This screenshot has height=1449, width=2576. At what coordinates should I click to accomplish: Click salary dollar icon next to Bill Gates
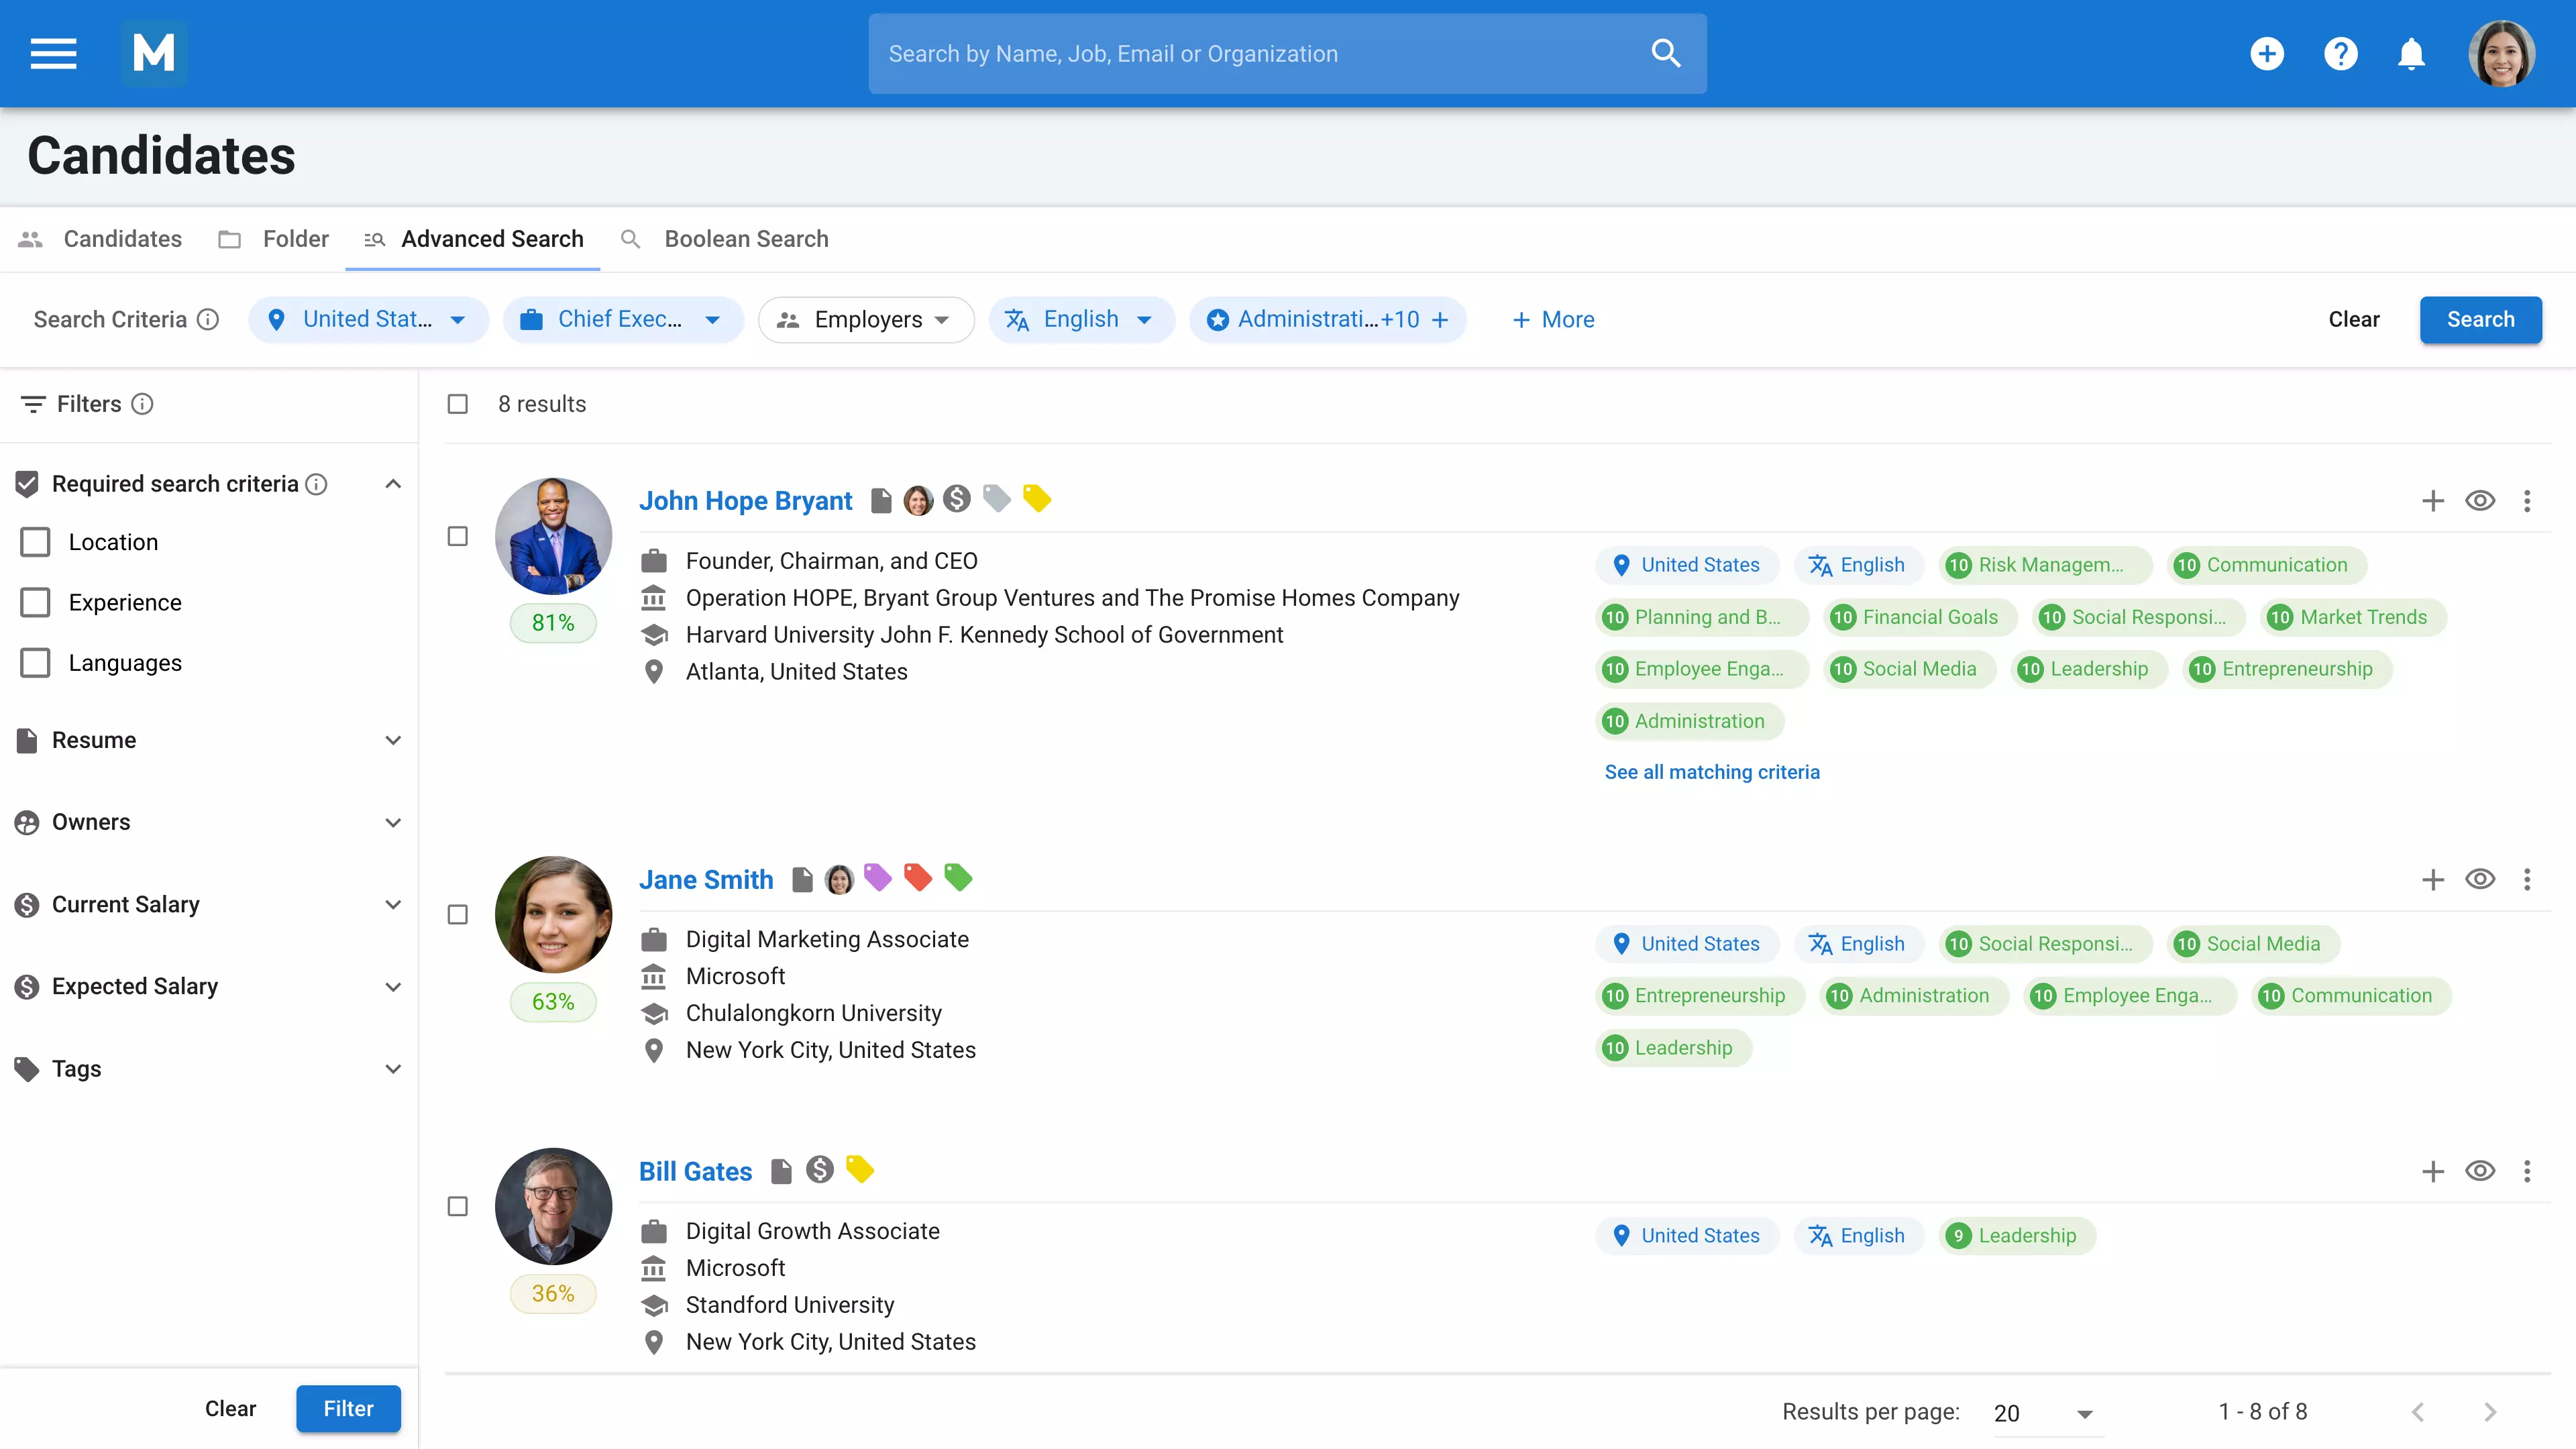click(x=820, y=1170)
